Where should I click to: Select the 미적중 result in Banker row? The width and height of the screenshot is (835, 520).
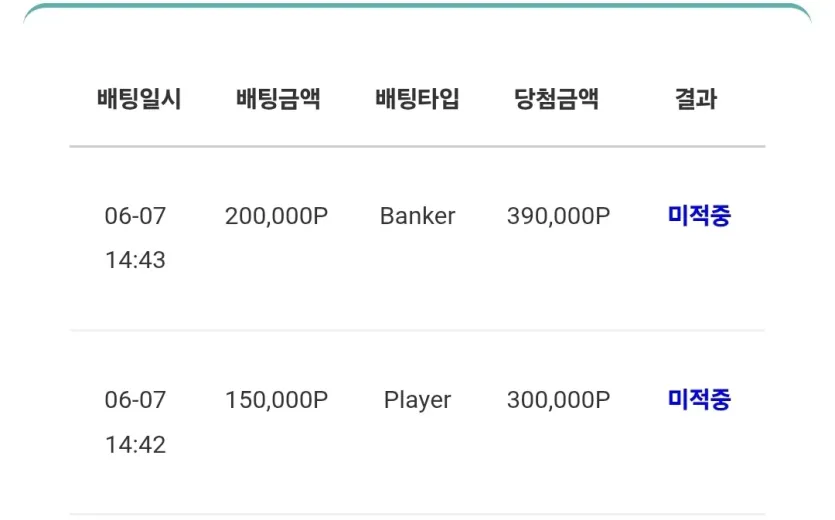point(699,216)
